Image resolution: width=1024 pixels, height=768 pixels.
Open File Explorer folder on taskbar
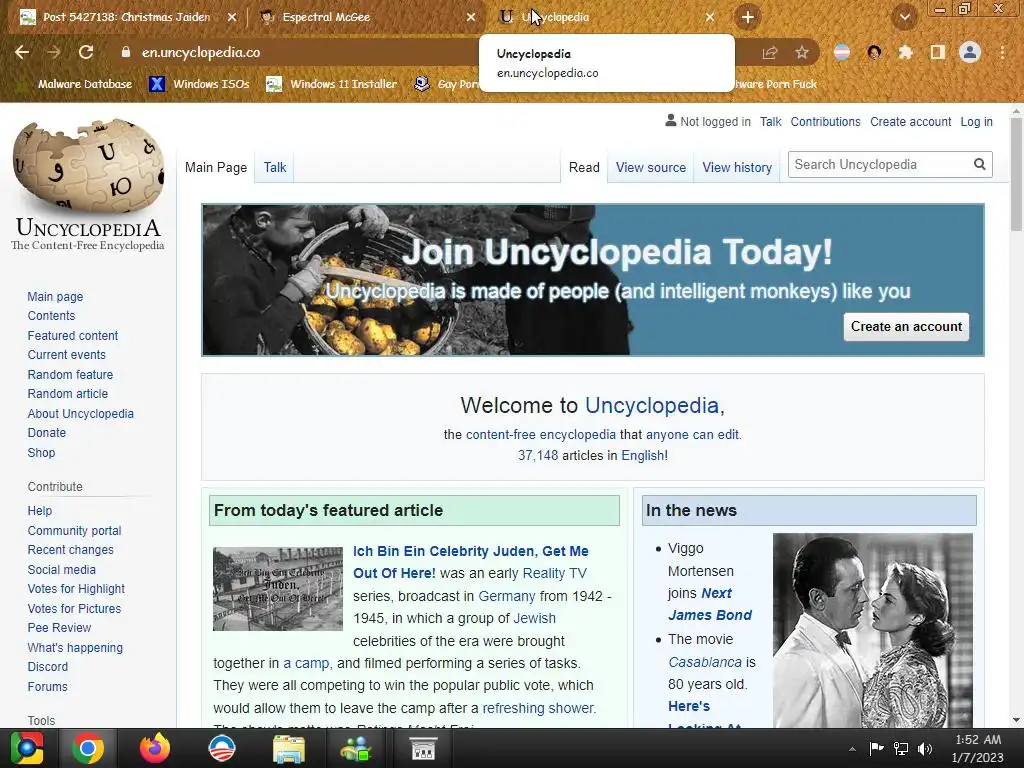(x=289, y=749)
